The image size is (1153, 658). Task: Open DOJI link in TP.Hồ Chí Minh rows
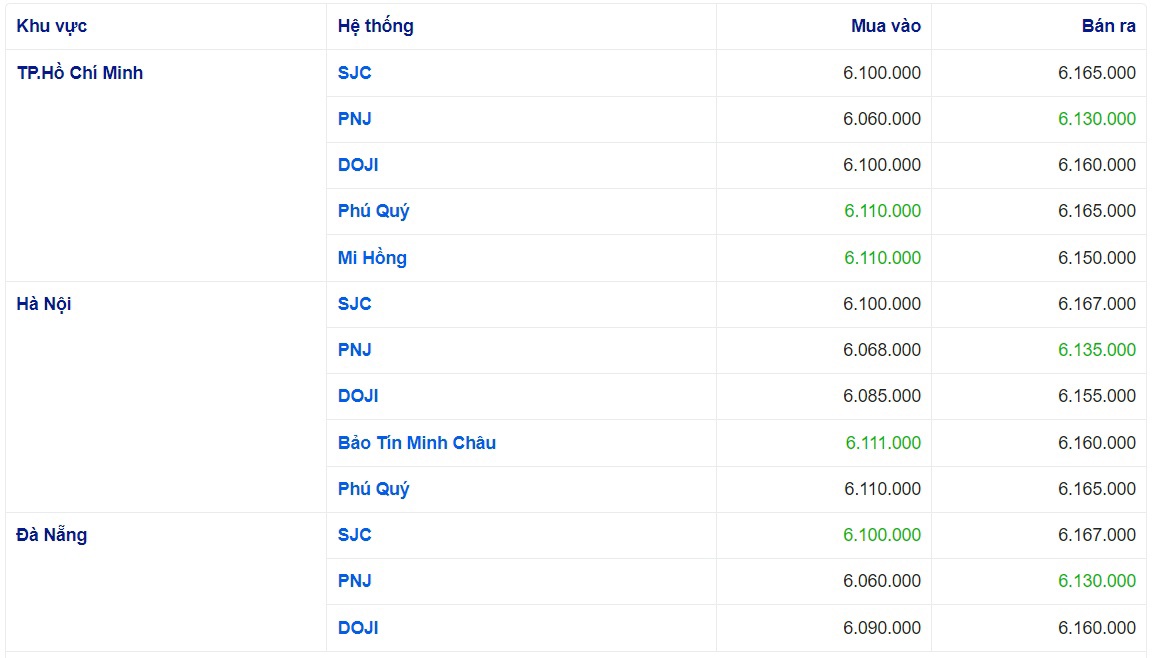358,165
